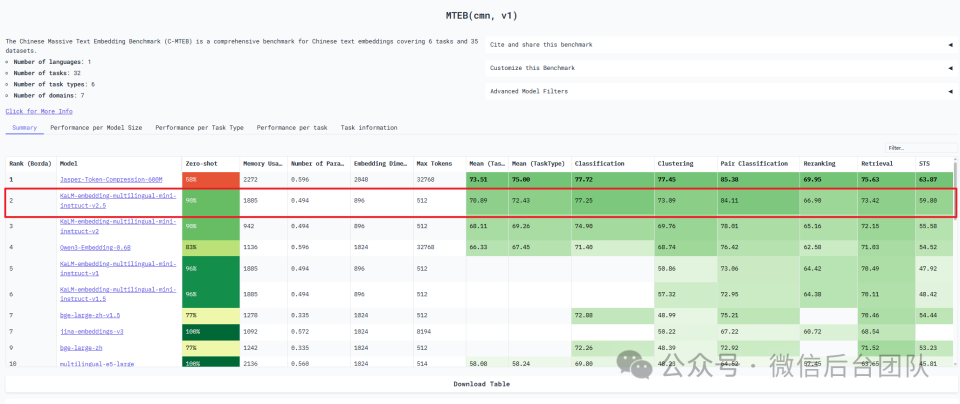
Task: Select the 'Number of tasks: 32' line
Action: coord(47,73)
